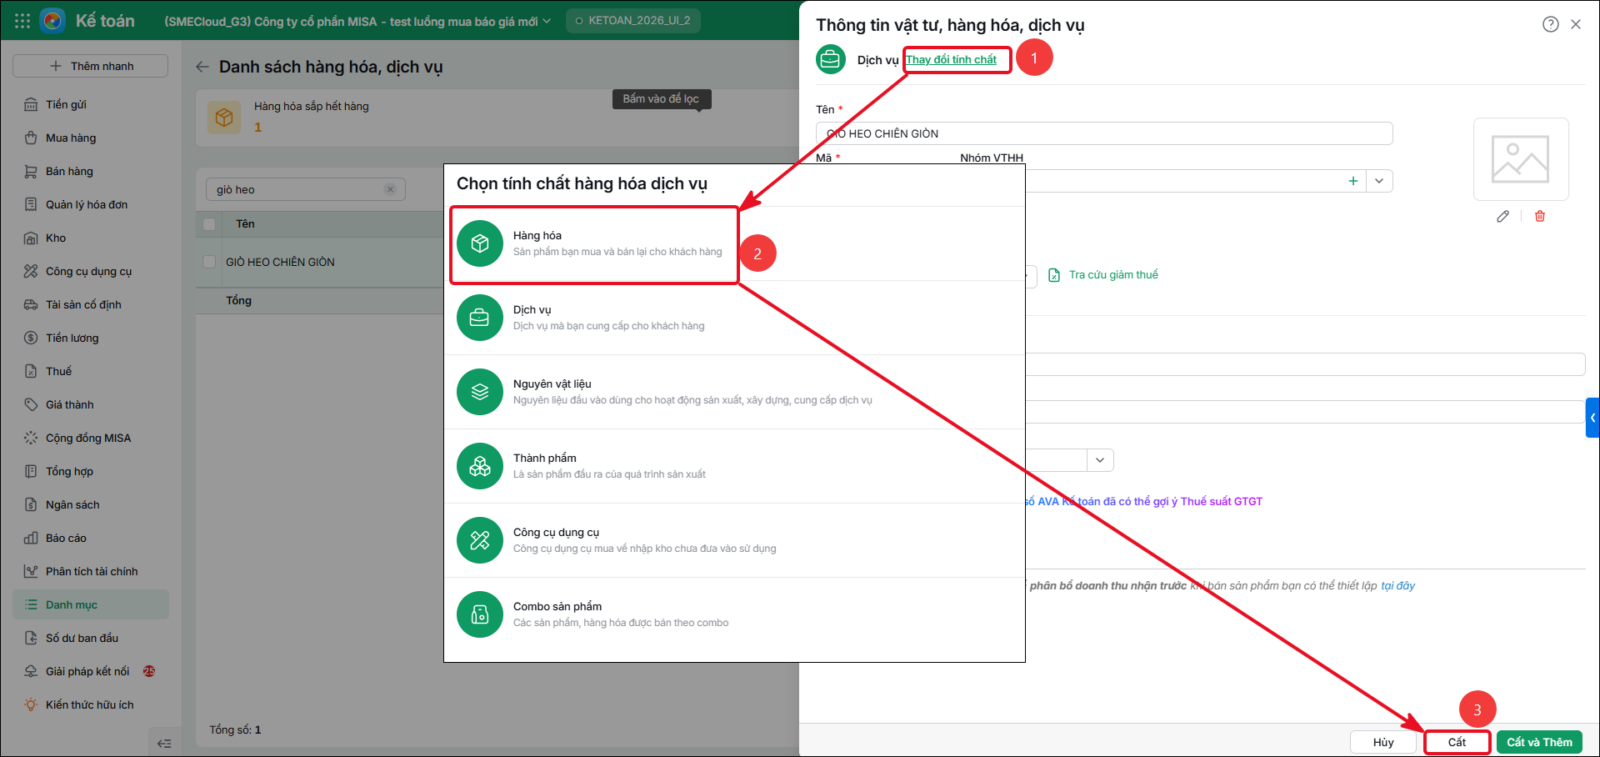Click the pencil edit image icon
The height and width of the screenshot is (757, 1600).
[1503, 216]
